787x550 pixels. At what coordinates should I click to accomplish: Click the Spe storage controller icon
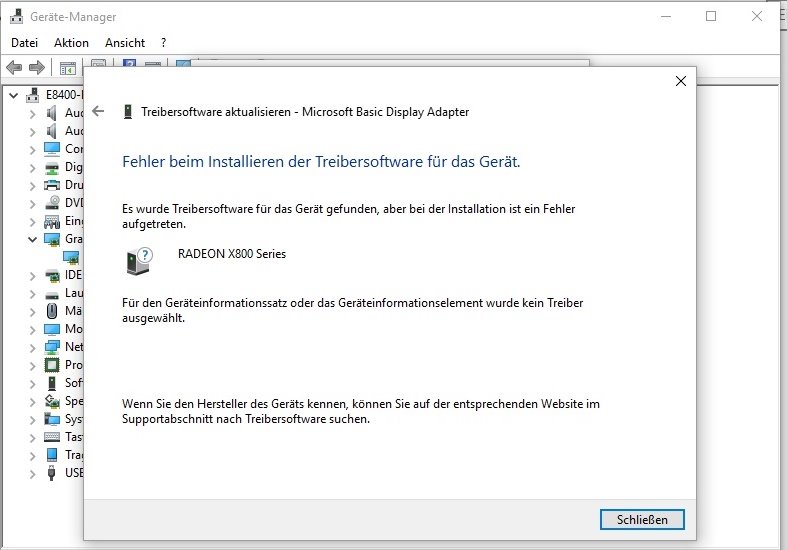point(52,401)
